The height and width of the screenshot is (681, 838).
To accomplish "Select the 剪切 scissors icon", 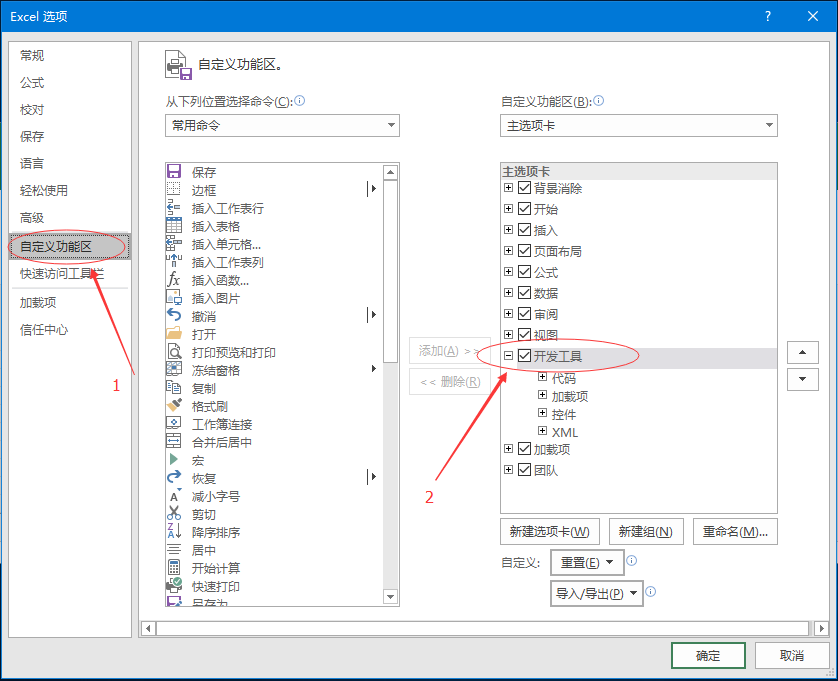I will 174,513.
